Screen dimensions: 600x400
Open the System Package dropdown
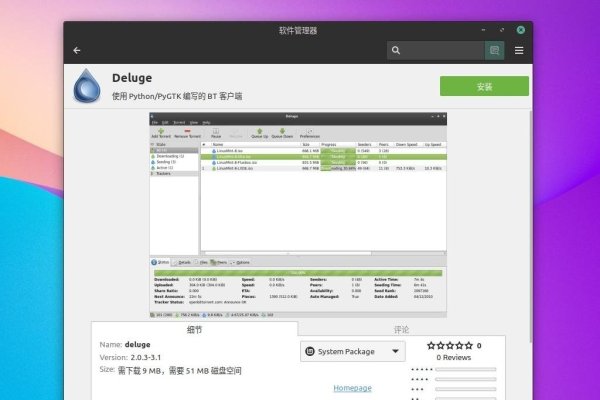(x=352, y=351)
